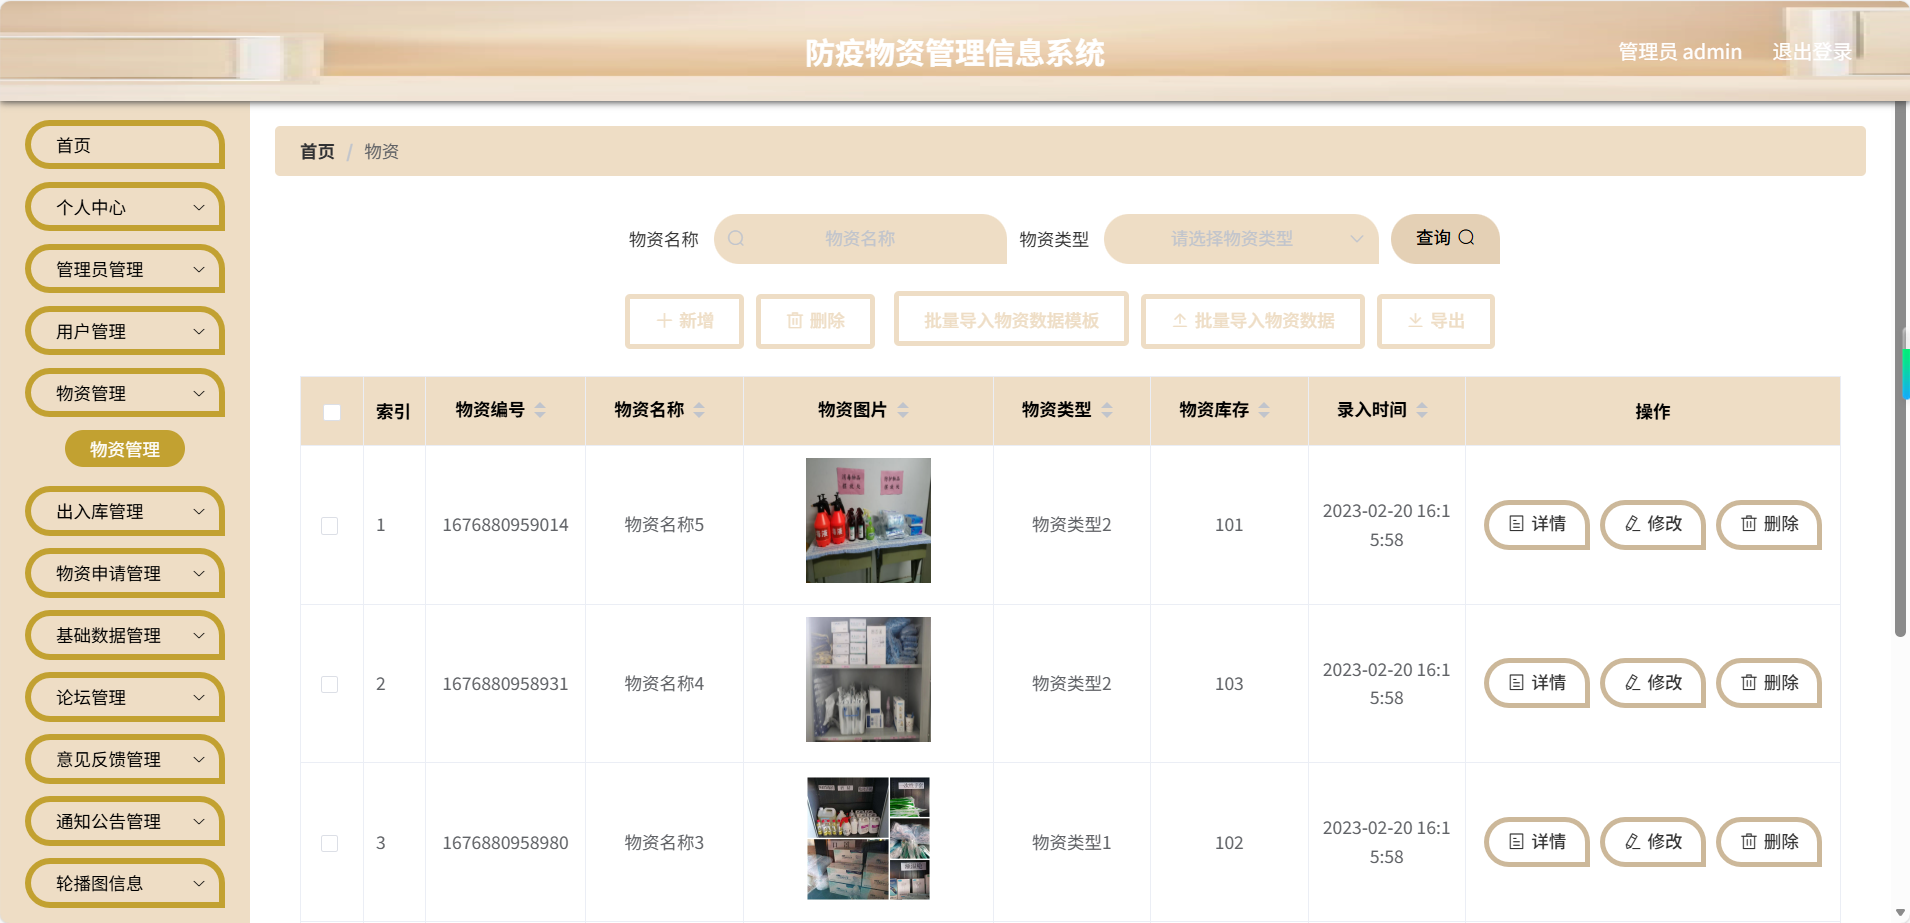Open 轮播图信息 sidebar menu
Image resolution: width=1910 pixels, height=923 pixels.
point(125,883)
